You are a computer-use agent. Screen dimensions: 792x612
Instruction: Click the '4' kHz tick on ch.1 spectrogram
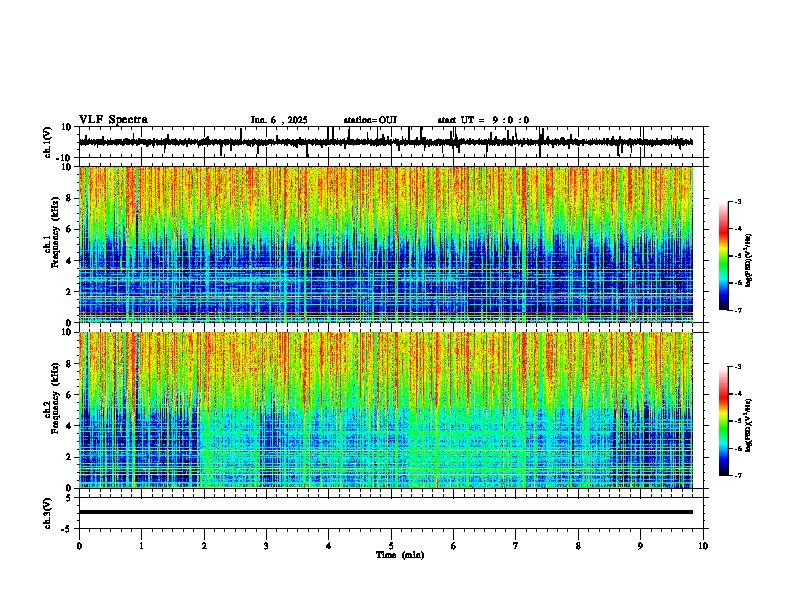pos(70,261)
